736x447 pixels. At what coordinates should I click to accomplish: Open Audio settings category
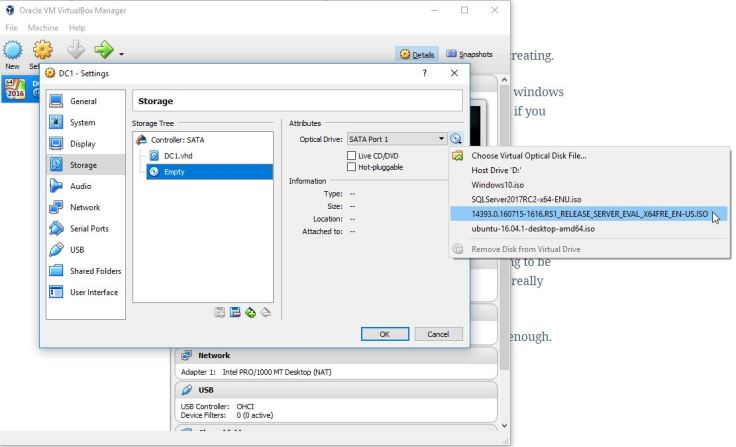(85, 186)
